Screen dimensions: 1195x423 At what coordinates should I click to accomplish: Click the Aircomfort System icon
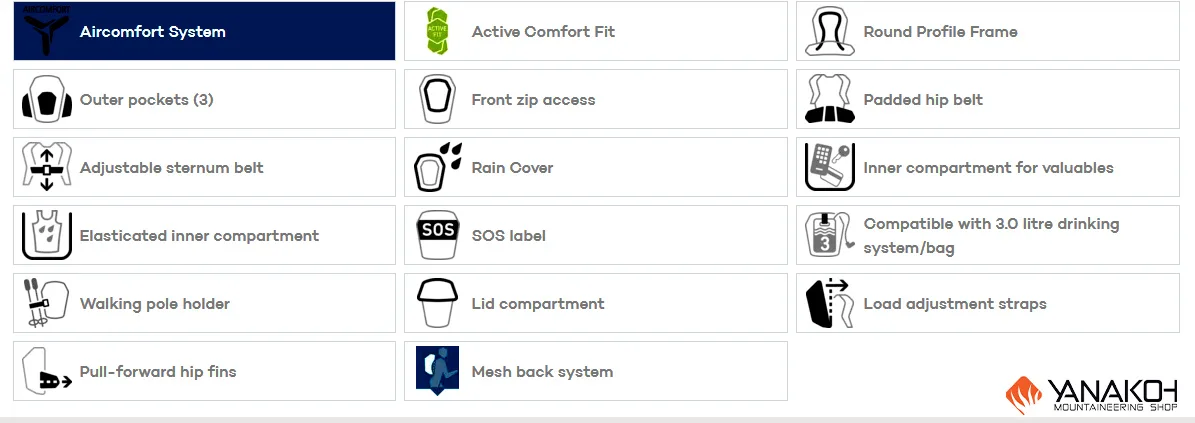[46, 30]
